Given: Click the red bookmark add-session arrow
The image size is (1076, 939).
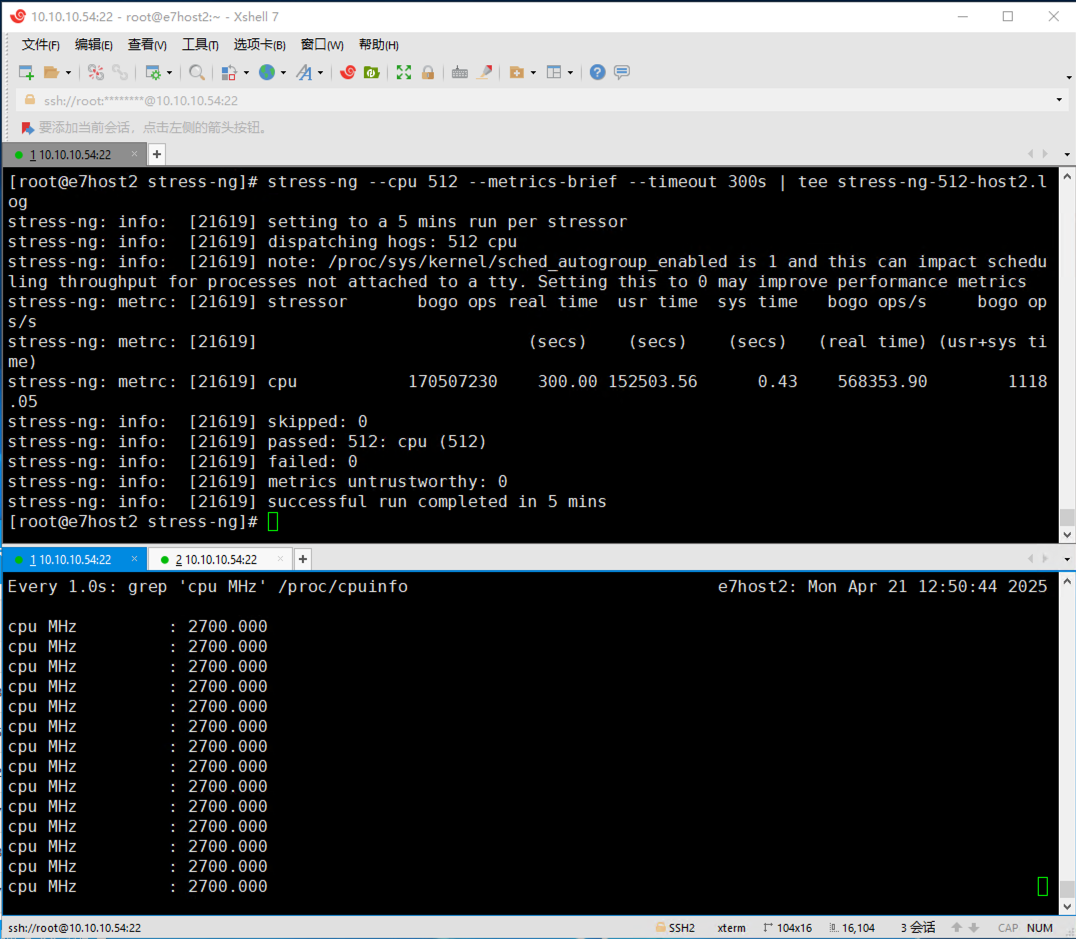Looking at the screenshot, I should click(x=27, y=128).
